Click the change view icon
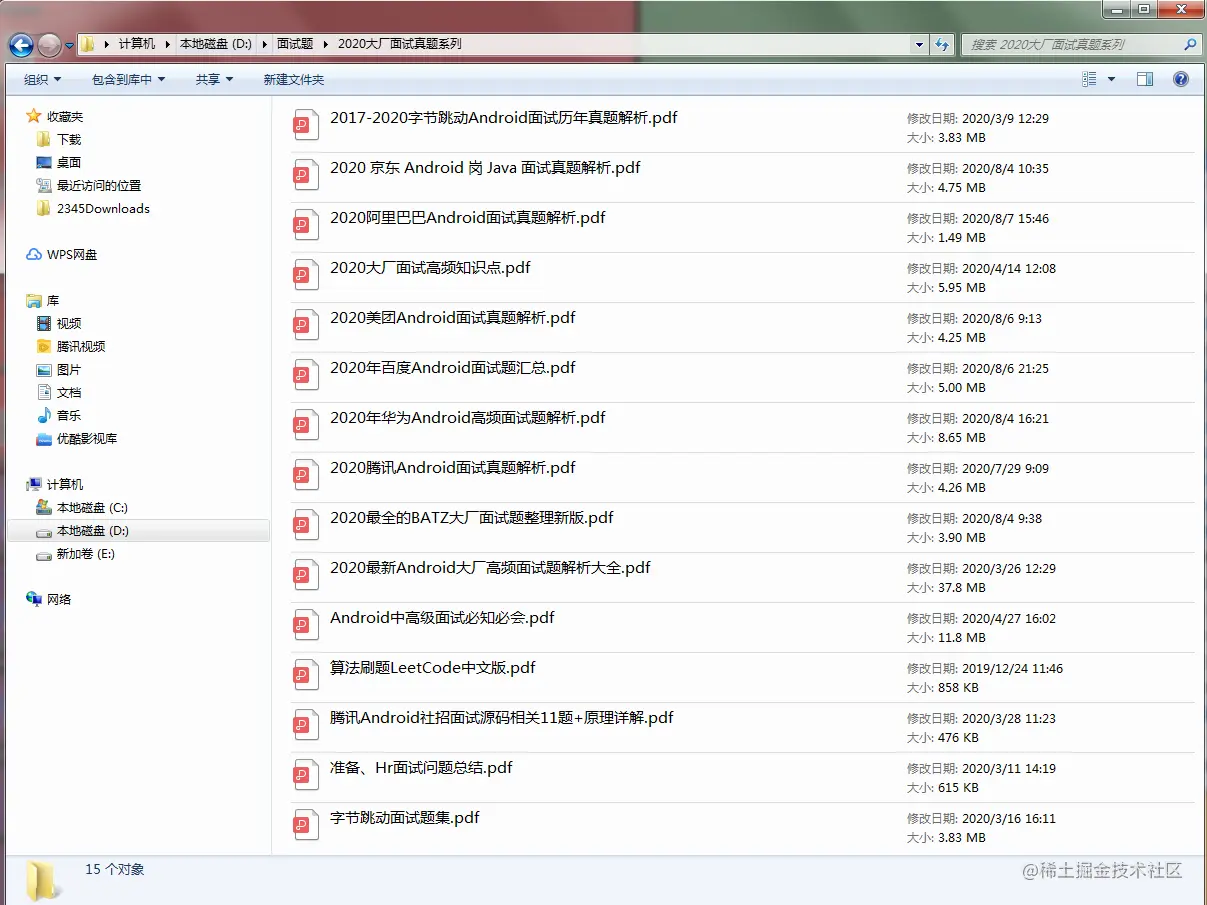This screenshot has height=905, width=1207. (1089, 79)
